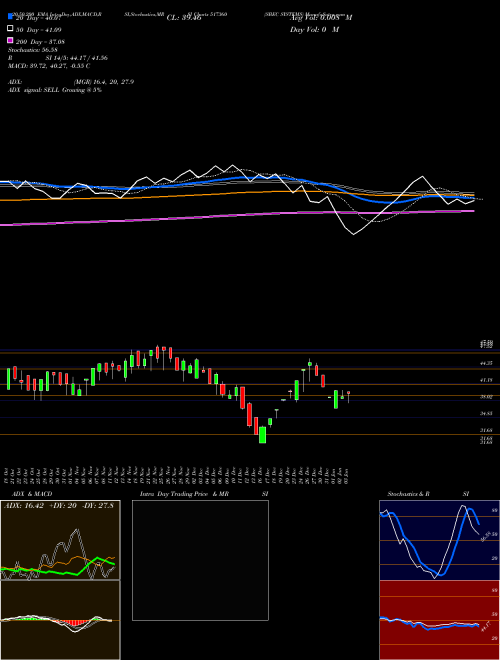Select the '50 Day = 41.09' legend text
Viewport: 500px width, 660px height.
pyautogui.click(x=39, y=29)
